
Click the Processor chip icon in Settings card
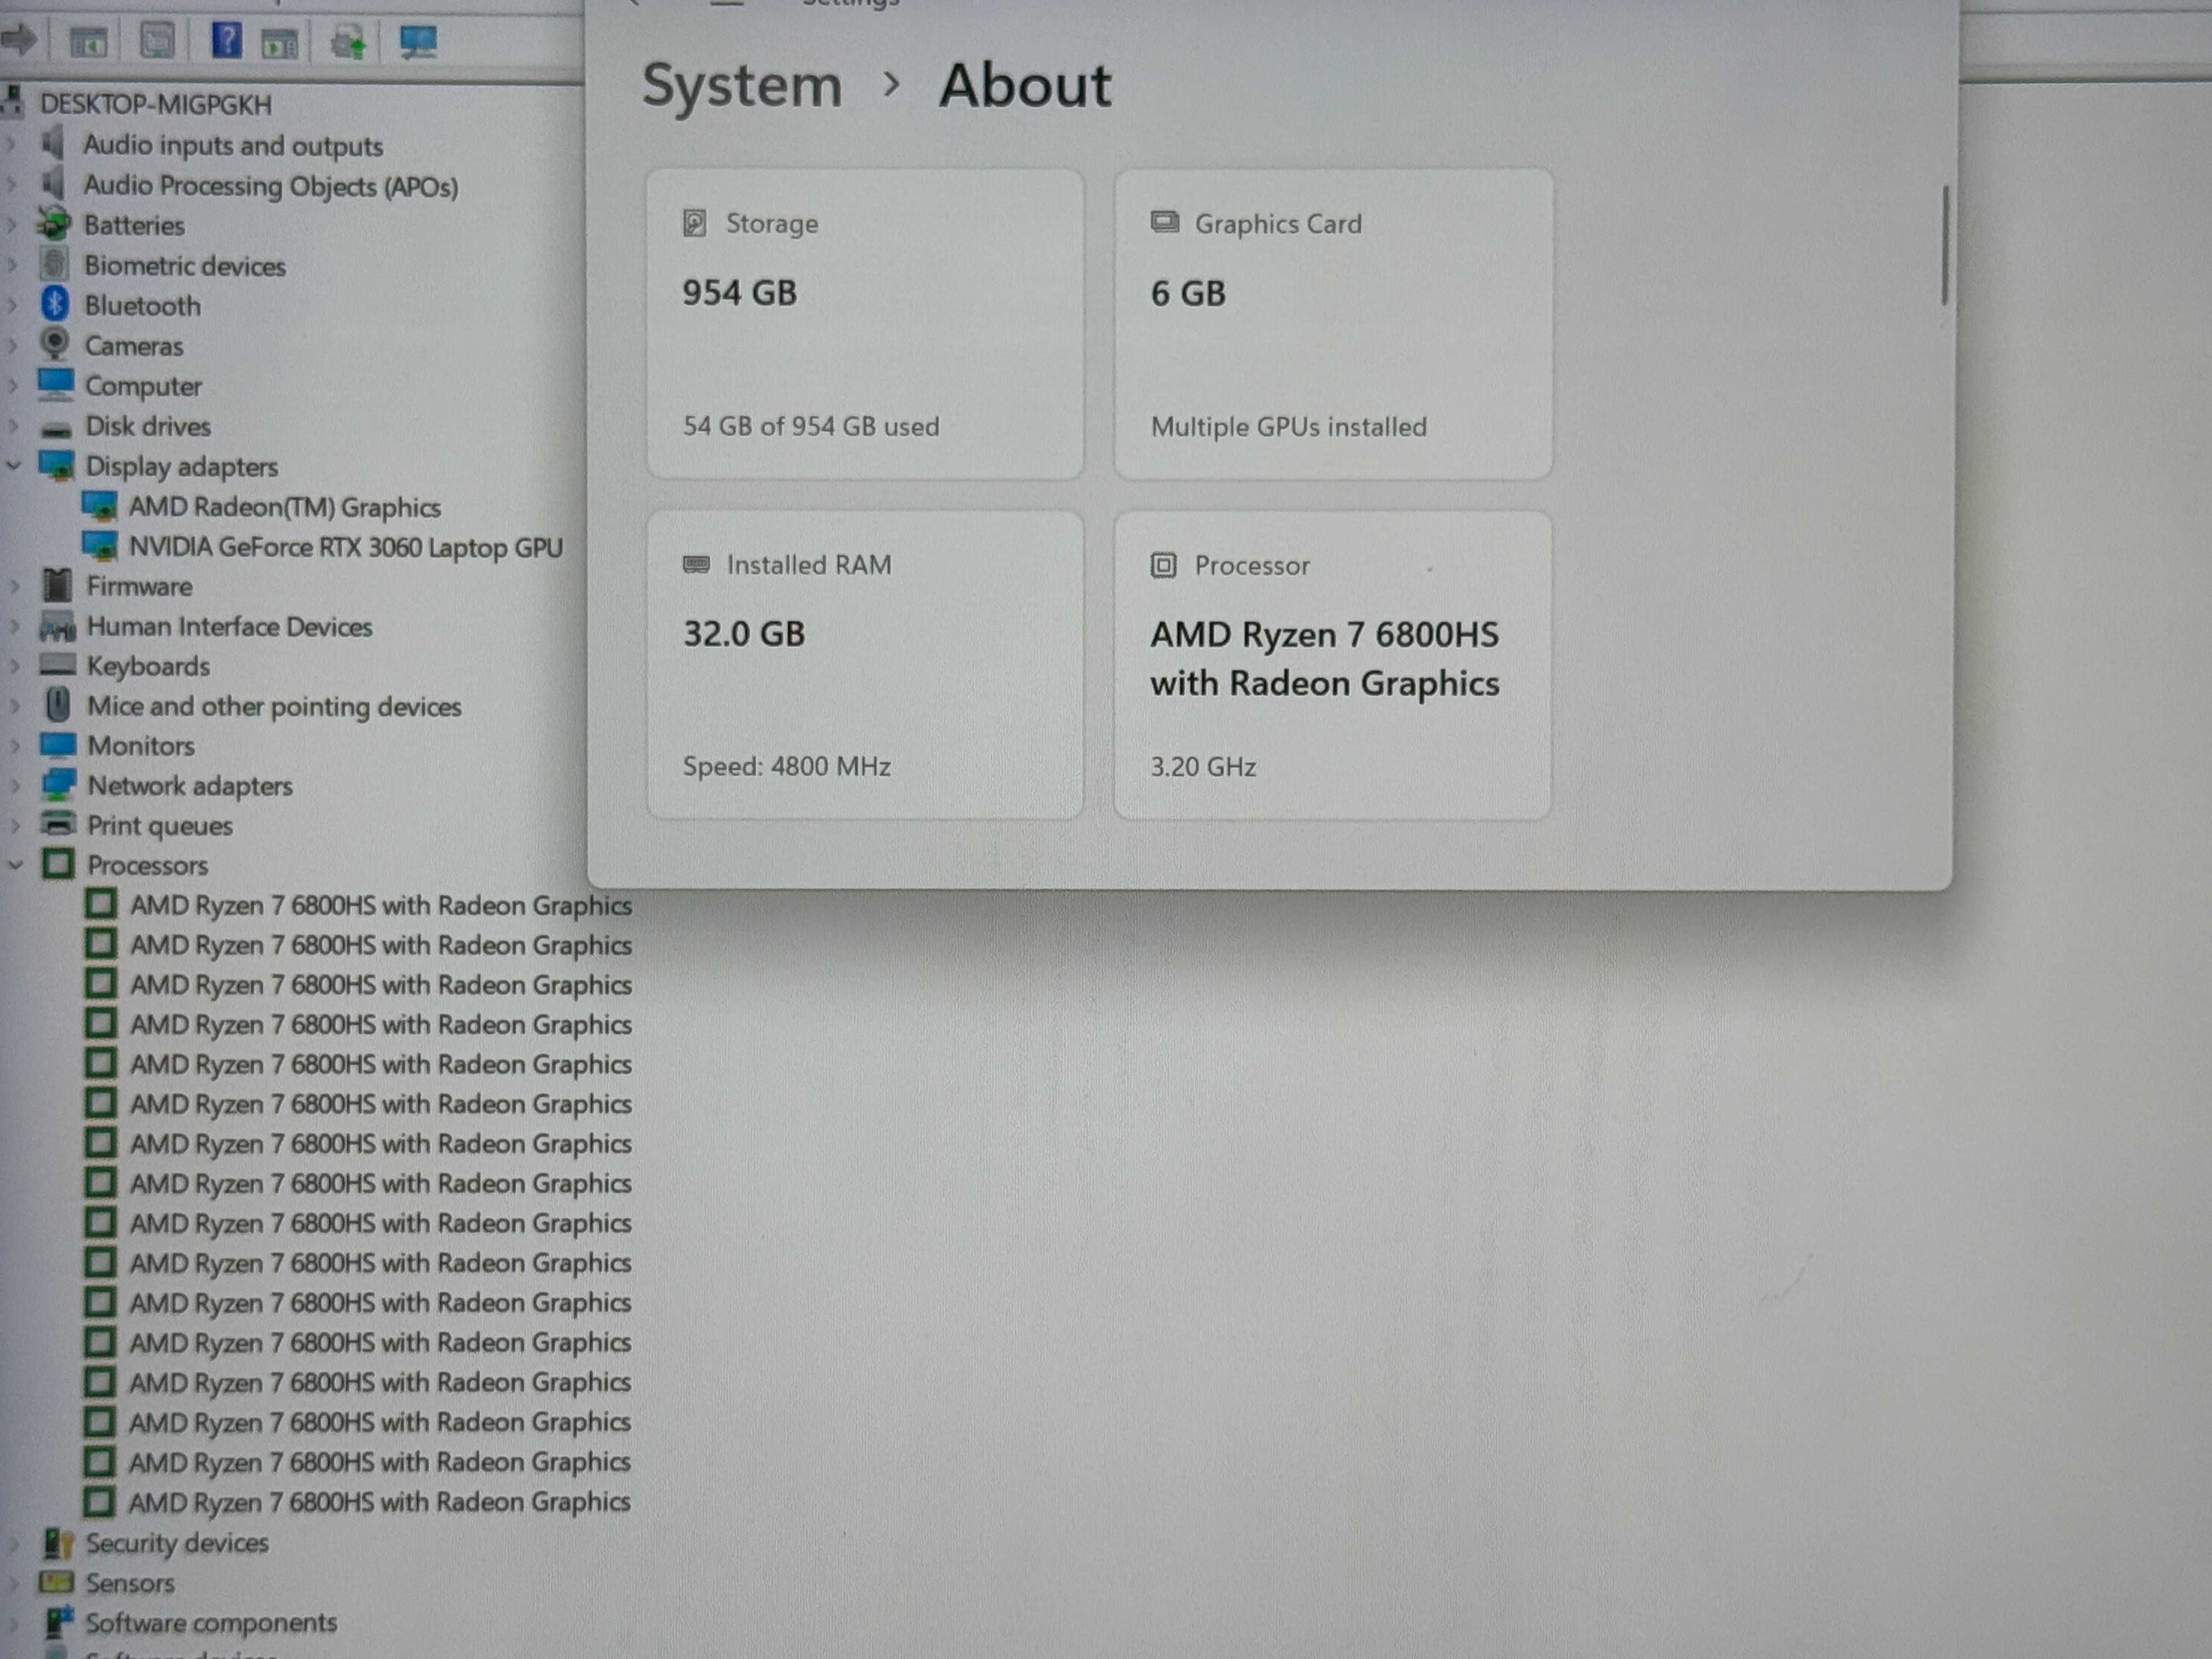(x=1163, y=565)
